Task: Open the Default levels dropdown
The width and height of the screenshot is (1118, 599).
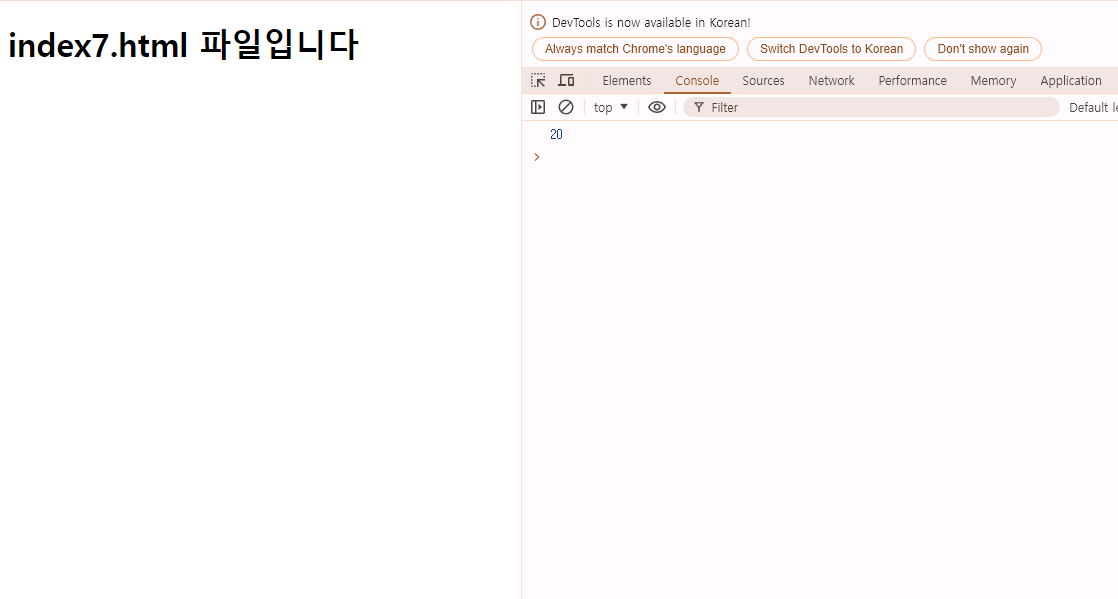Action: tap(1093, 107)
